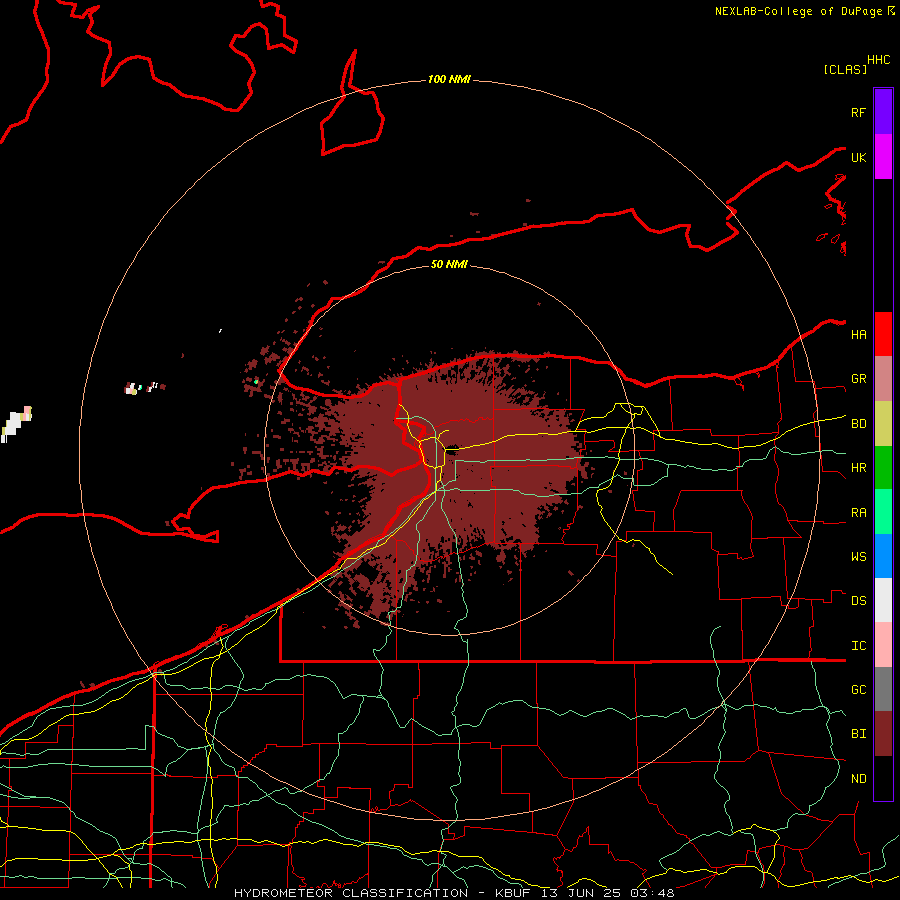The image size is (900, 900).
Task: Click the "HR" legend label
Action: tap(858, 468)
